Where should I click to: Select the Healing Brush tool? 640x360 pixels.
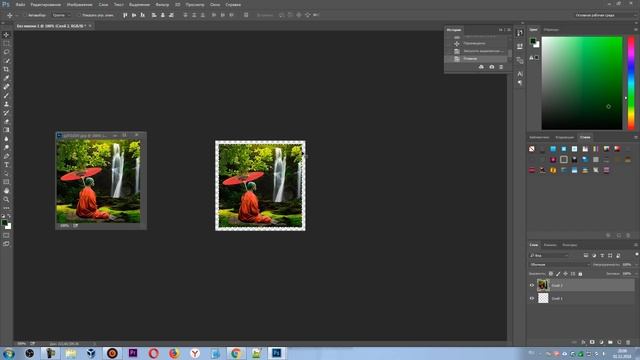(x=6, y=87)
